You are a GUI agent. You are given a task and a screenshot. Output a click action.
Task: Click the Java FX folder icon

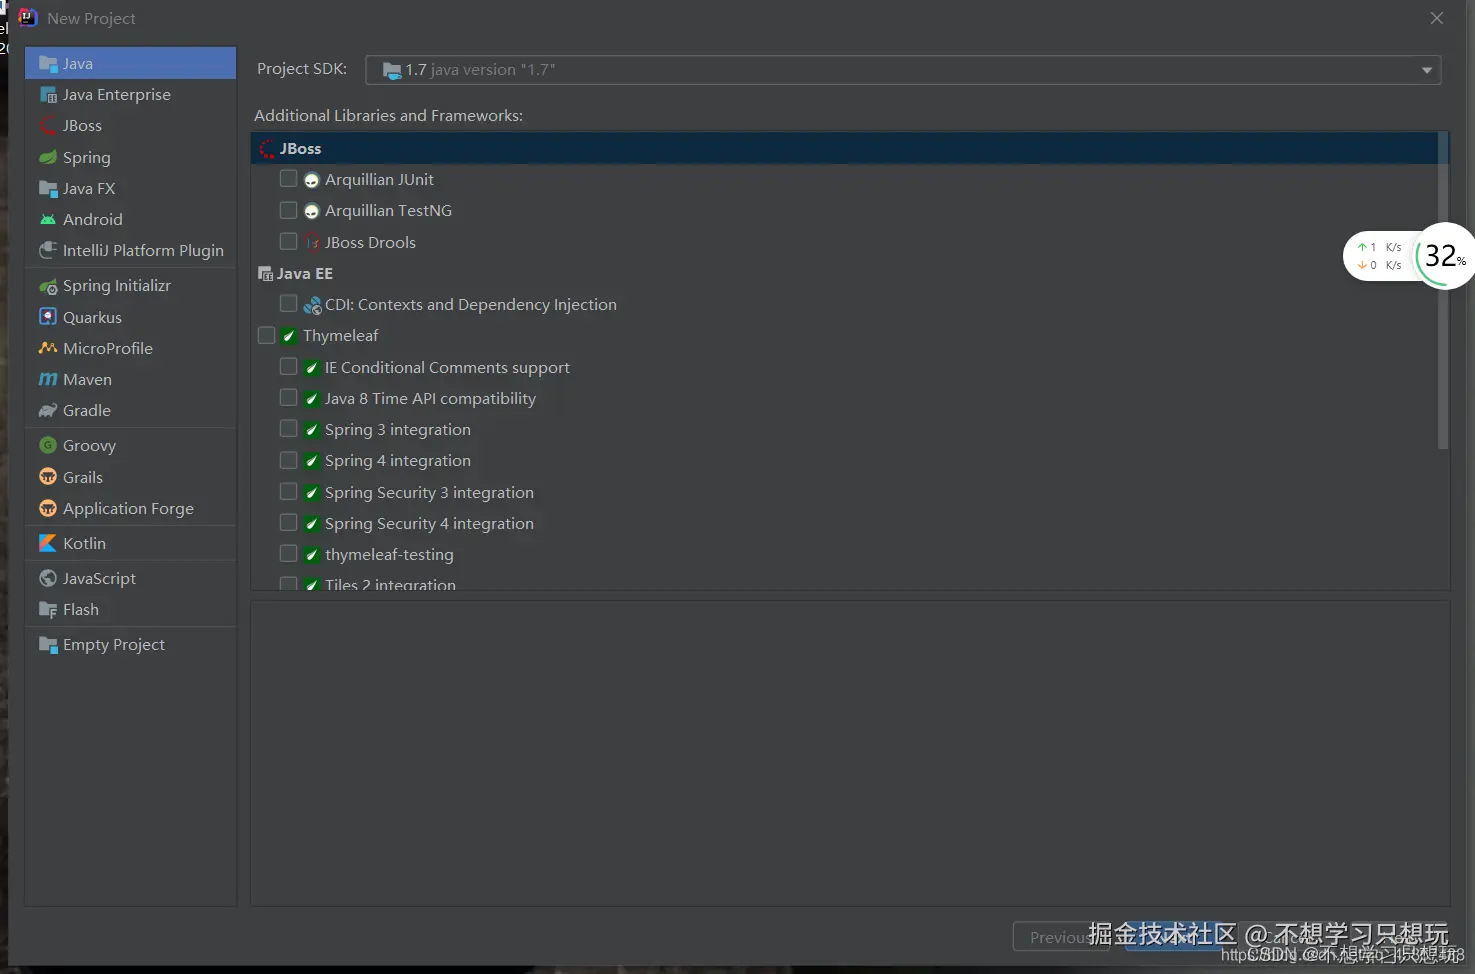click(x=48, y=188)
